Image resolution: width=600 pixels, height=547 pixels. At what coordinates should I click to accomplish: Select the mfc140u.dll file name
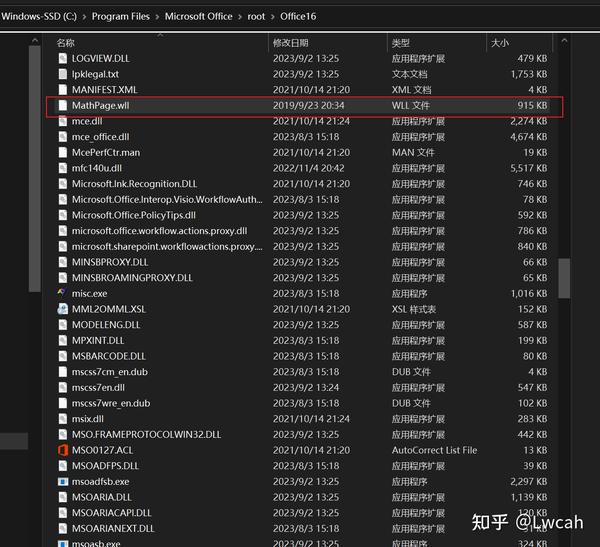97,168
